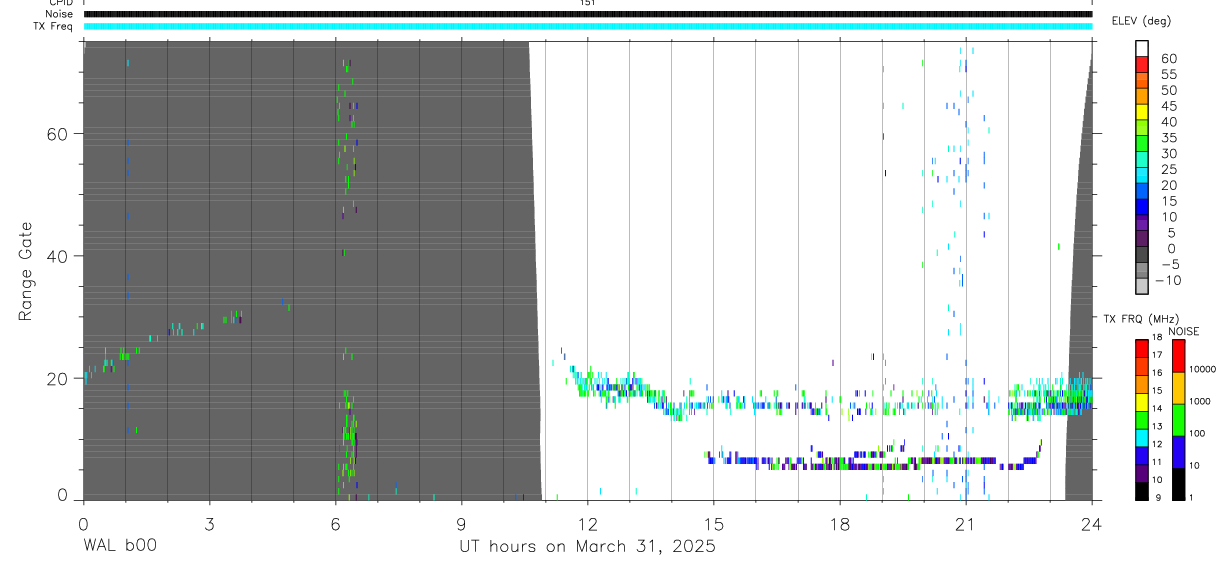Click the green swatch of the NOISE legend
Viewport: 1228px width, 567px height.
(x=1179, y=420)
